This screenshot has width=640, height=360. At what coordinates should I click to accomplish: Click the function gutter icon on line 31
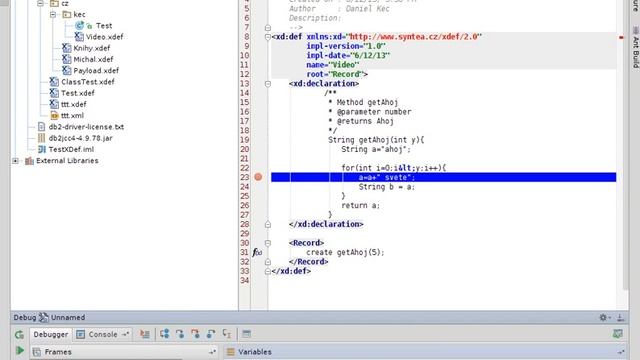coord(257,253)
